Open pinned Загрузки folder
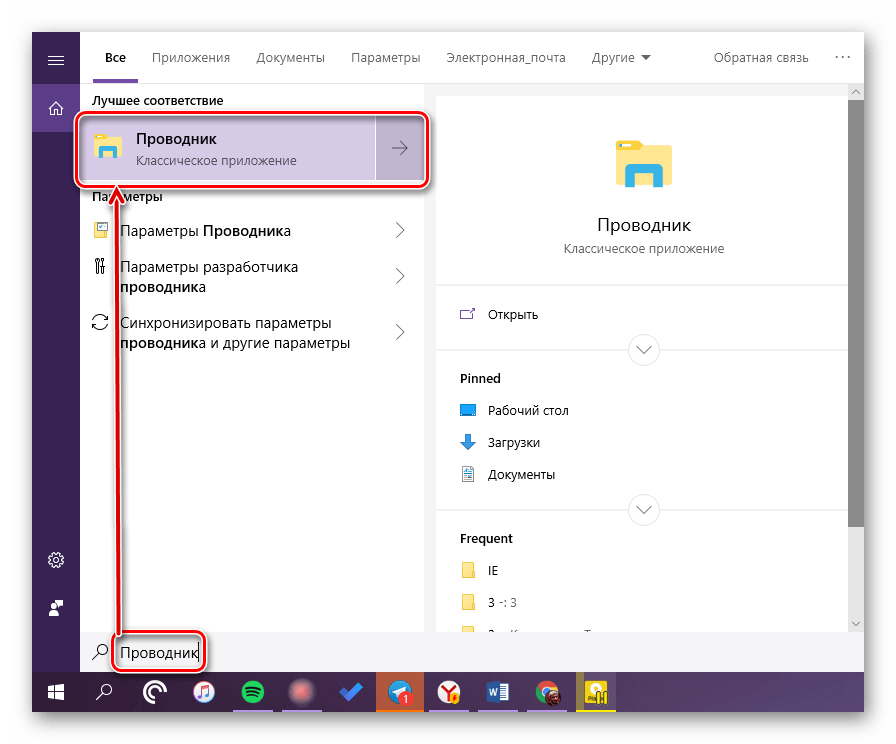Viewport: 896px width, 744px height. [513, 442]
